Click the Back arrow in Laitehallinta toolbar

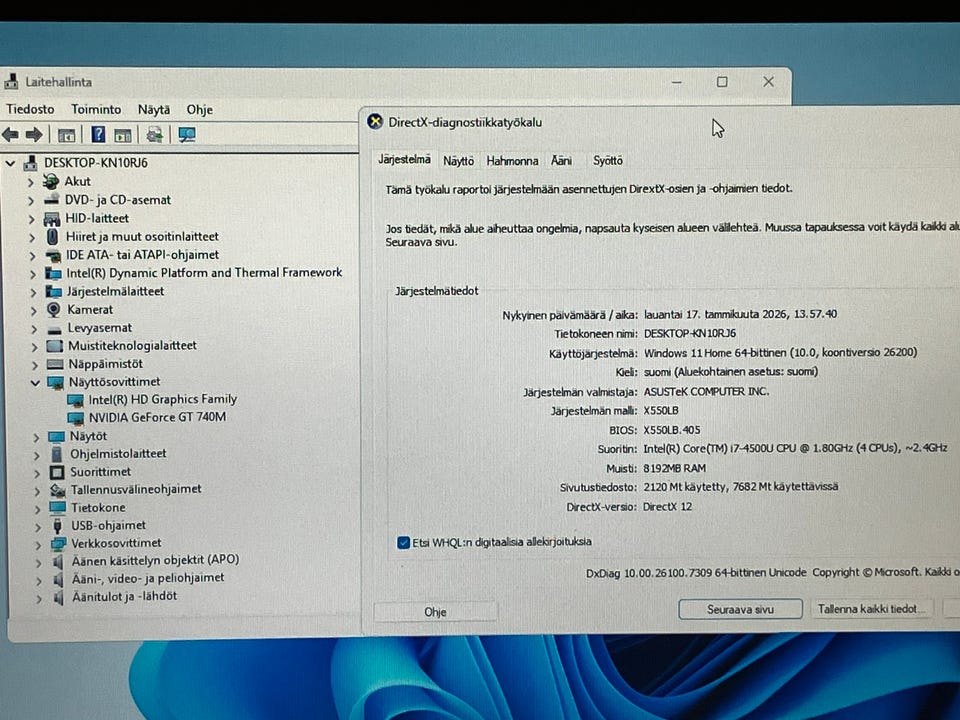(x=10, y=135)
